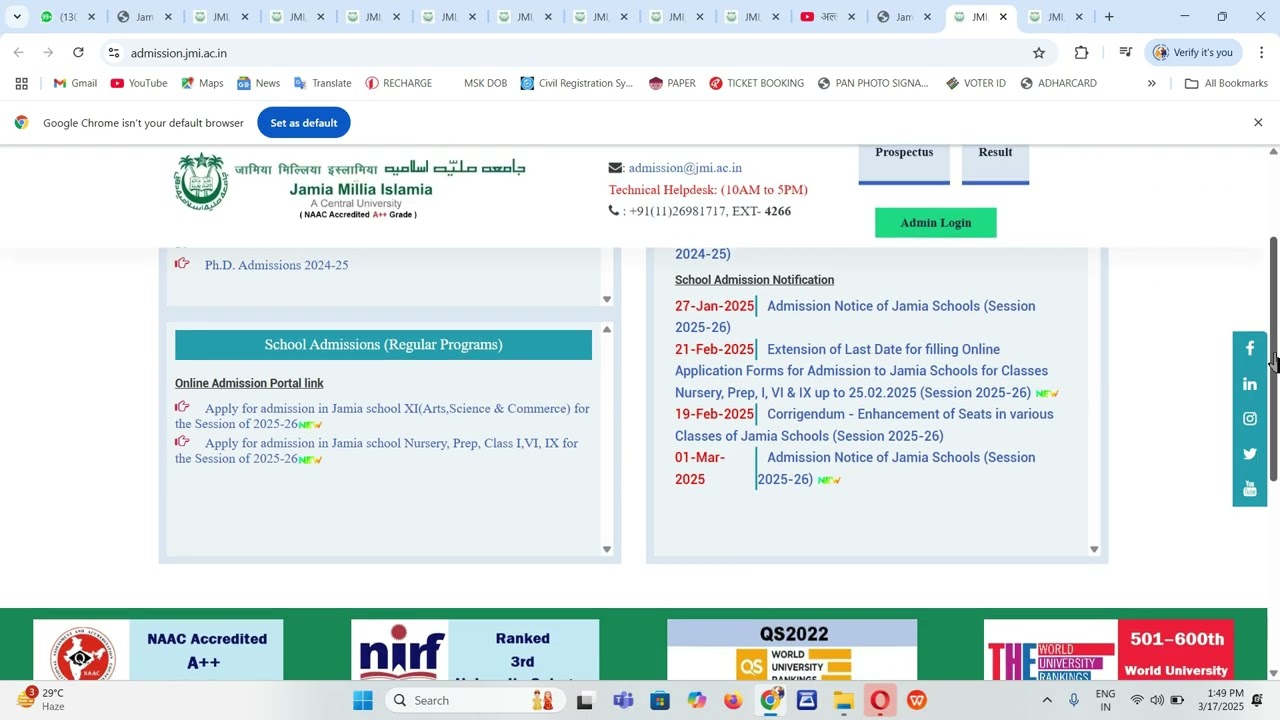
Task: Open the Apps grid in bookmarks bar
Action: [x=21, y=83]
